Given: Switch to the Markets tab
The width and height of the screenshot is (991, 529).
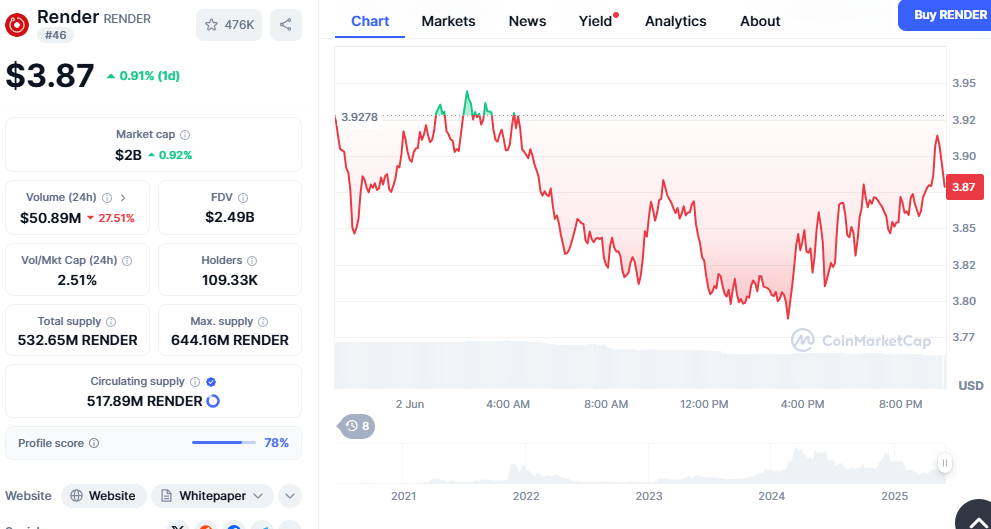Looking at the screenshot, I should pyautogui.click(x=448, y=21).
